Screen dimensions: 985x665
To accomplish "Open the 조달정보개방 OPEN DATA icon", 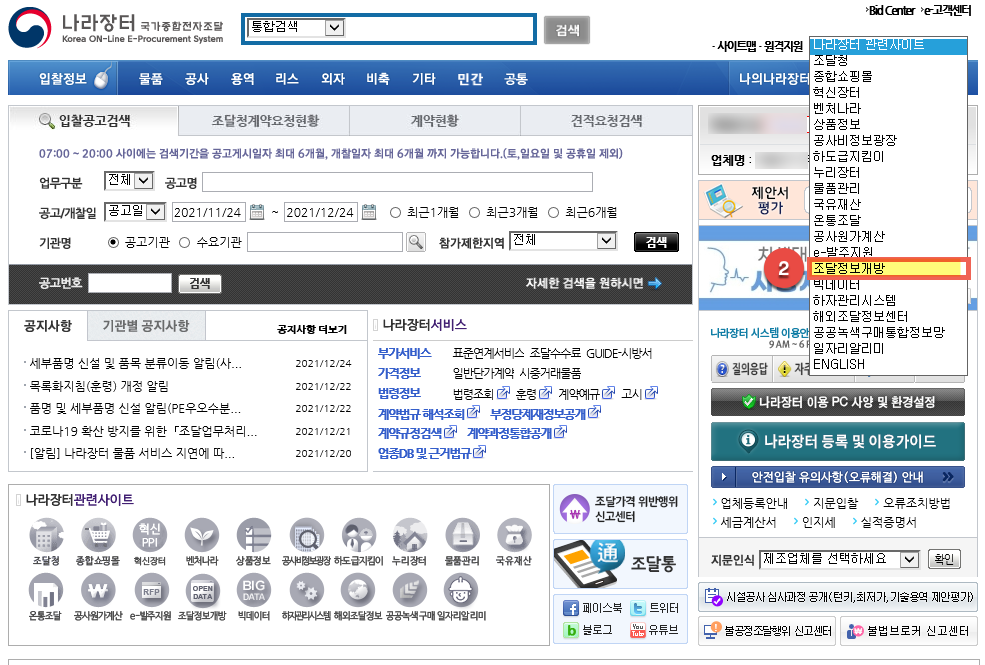I will [x=202, y=590].
